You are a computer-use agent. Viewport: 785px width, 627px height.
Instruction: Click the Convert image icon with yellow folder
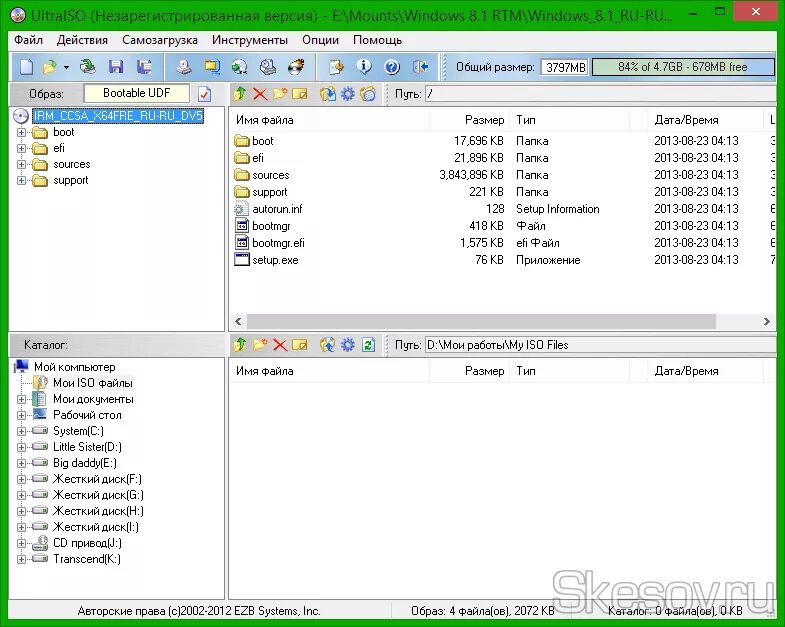tap(212, 67)
